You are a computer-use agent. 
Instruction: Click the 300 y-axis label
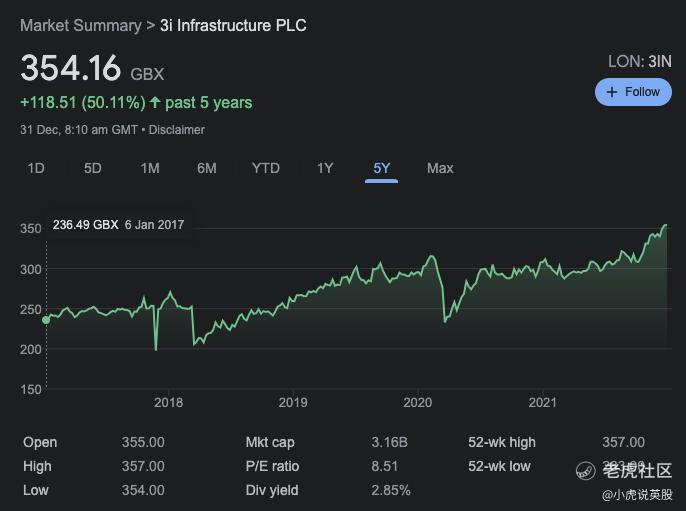pos(31,269)
